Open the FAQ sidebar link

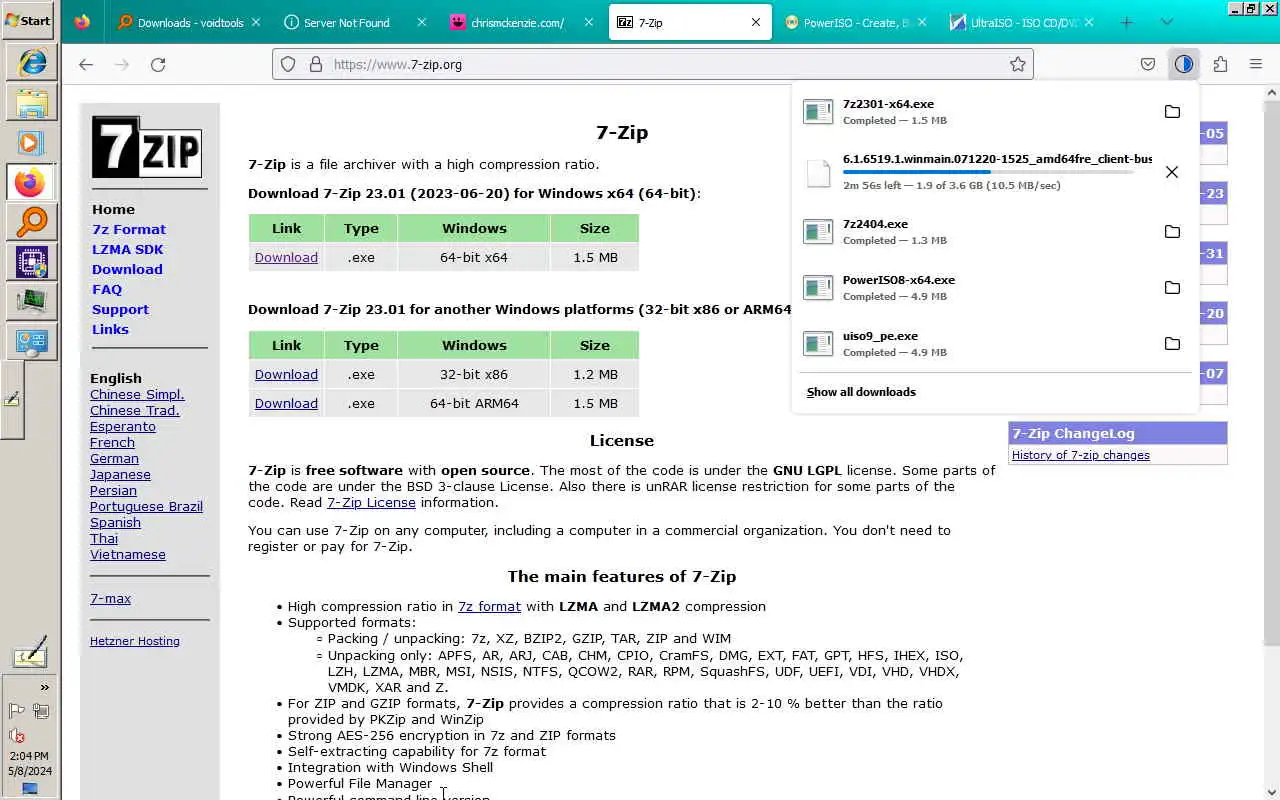coord(107,289)
